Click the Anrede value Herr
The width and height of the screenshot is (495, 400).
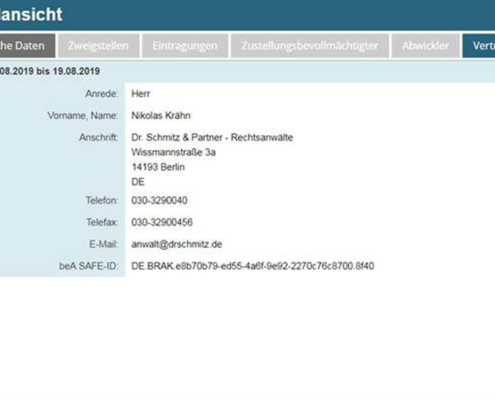coord(141,94)
